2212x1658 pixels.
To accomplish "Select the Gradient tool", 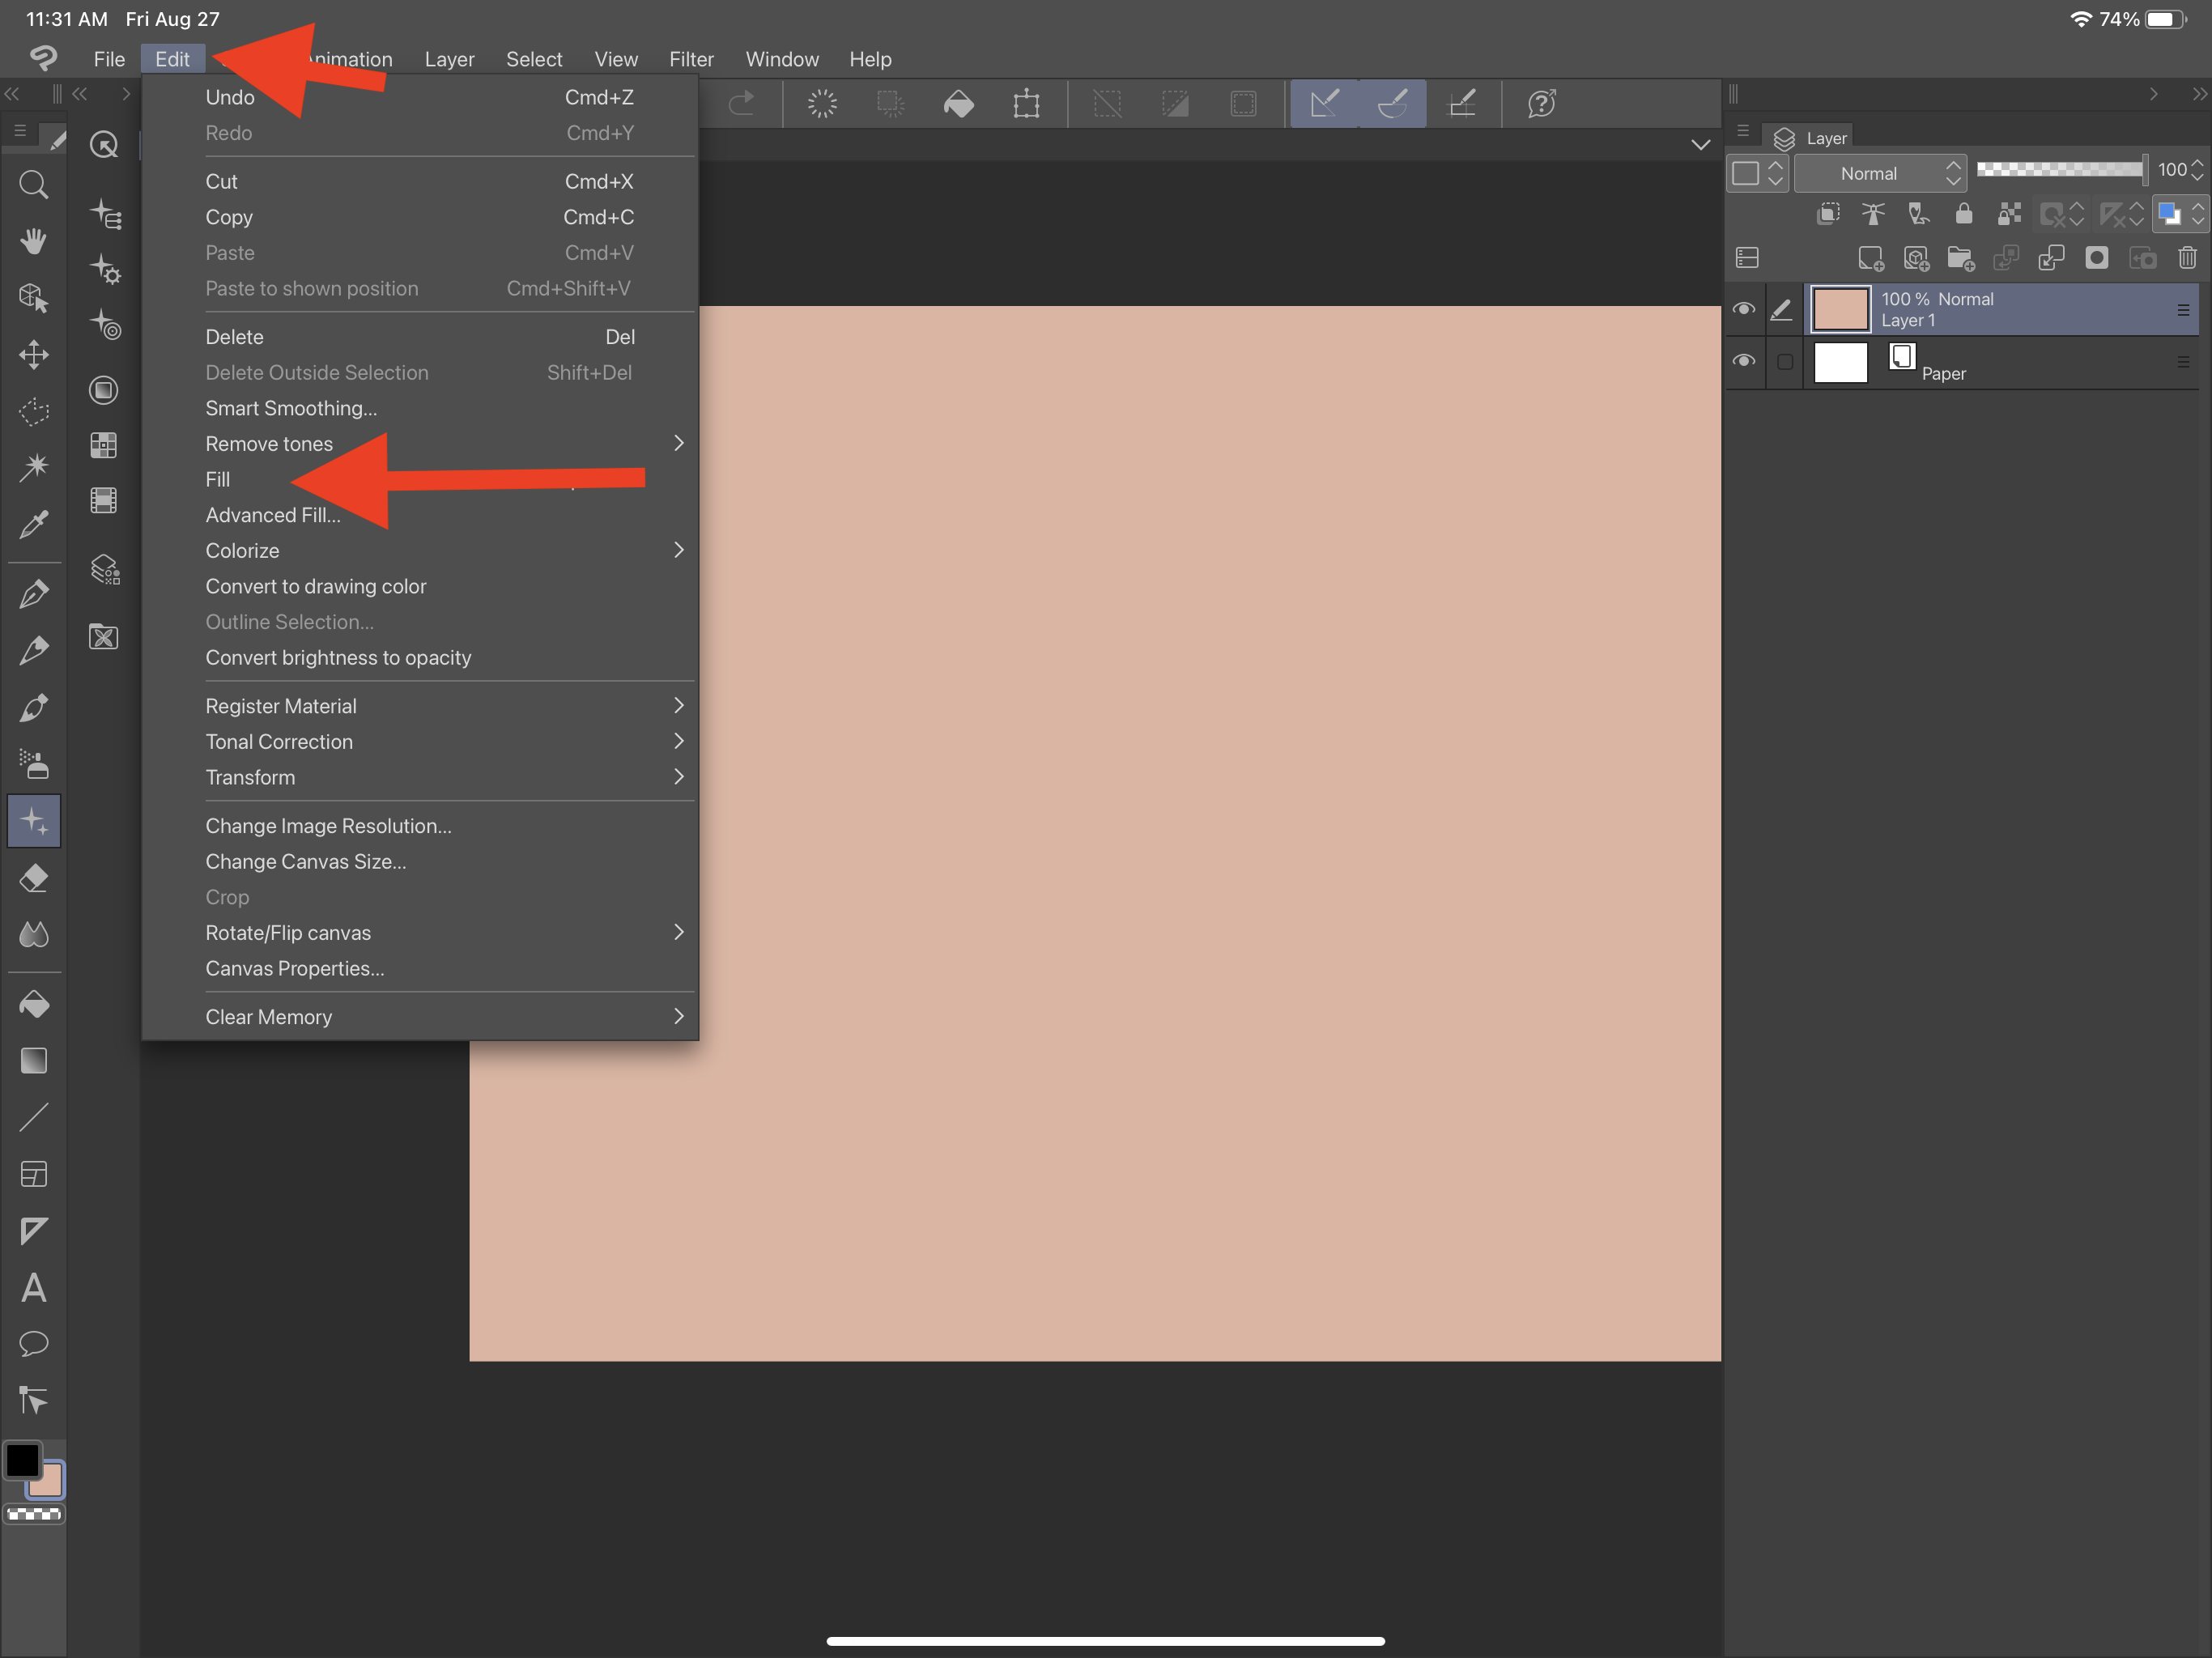I will [x=34, y=1061].
